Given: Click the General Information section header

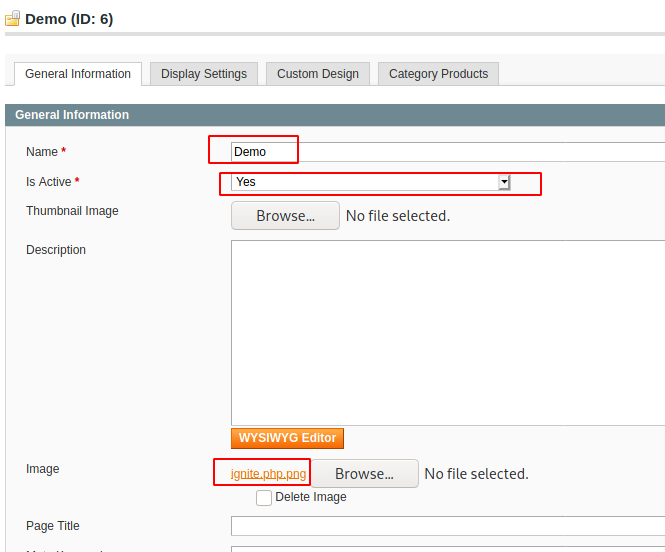Looking at the screenshot, I should 72,115.
